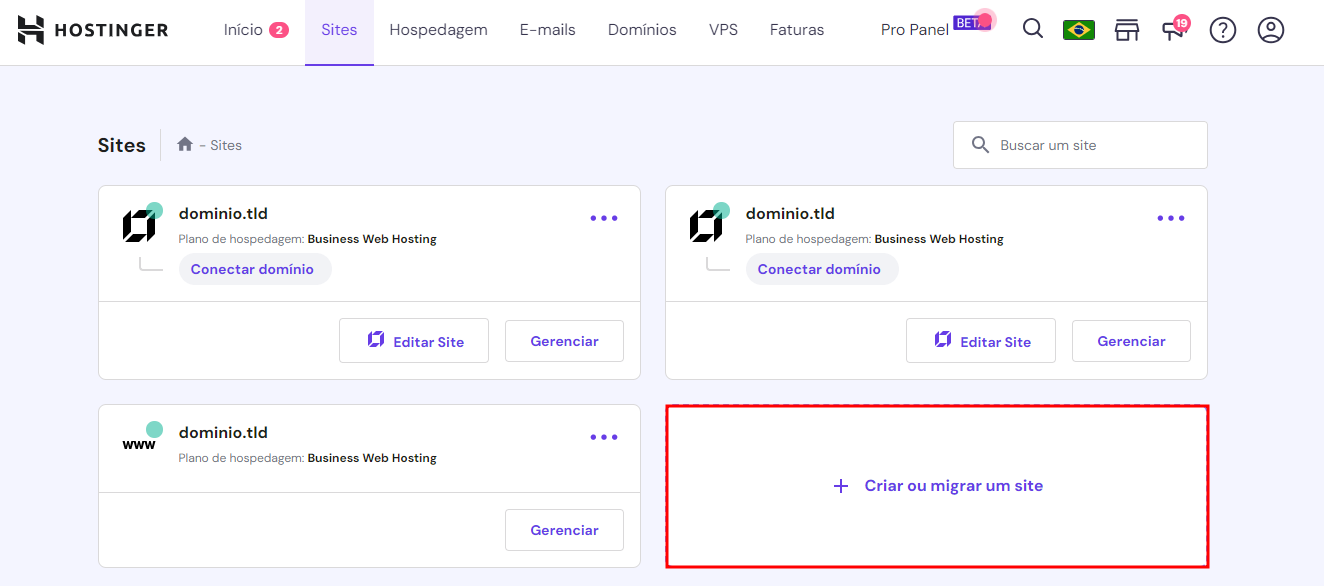This screenshot has height=586, width=1324.
Task: Open the three-dot menu on the bottom-left site card
Action: pos(604,437)
